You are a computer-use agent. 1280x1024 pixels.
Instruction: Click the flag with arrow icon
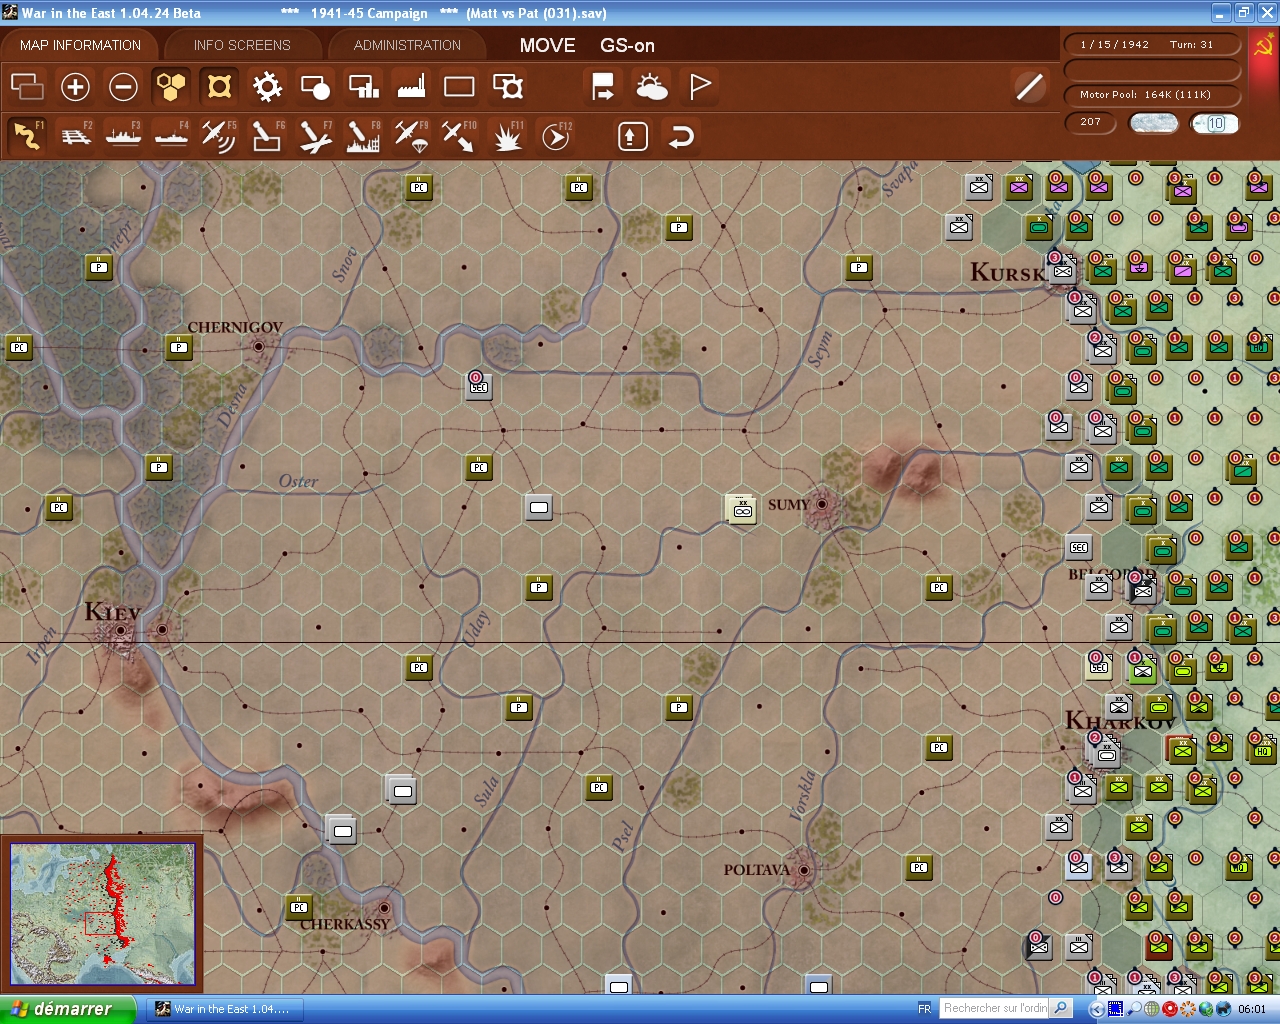[x=603, y=87]
